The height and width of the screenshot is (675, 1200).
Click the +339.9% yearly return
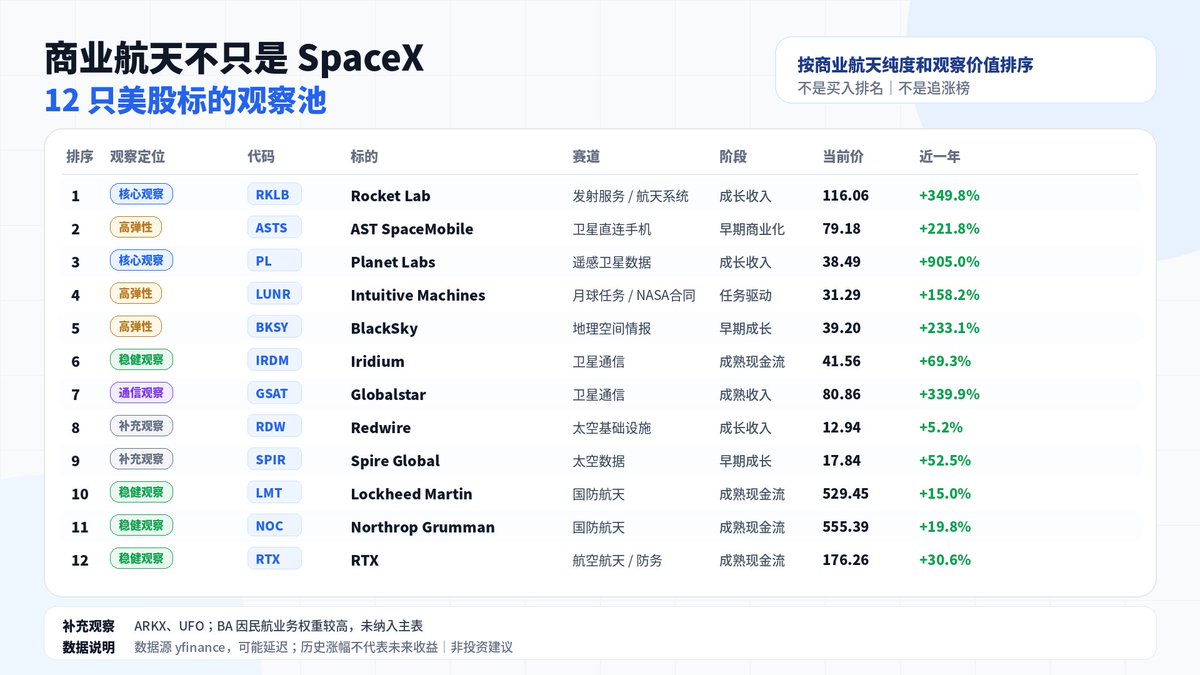click(x=949, y=394)
